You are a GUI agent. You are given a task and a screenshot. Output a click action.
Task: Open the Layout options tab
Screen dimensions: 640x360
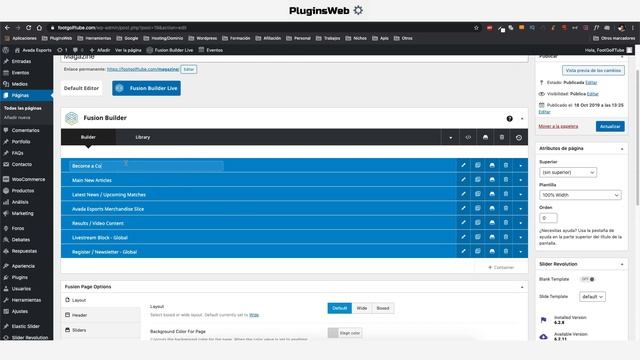tap(100, 300)
